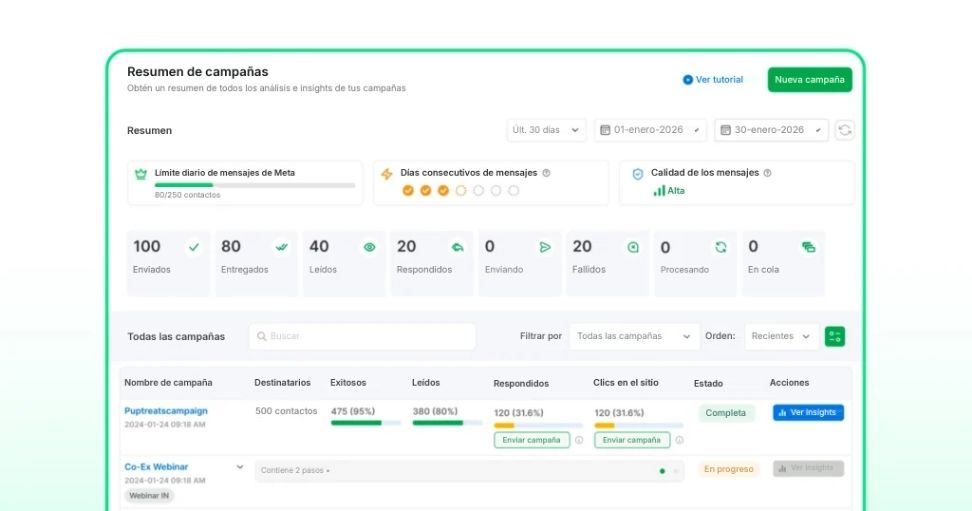Sort by Clics en el sitio column header
Image resolution: width=972 pixels, height=511 pixels.
(625, 383)
